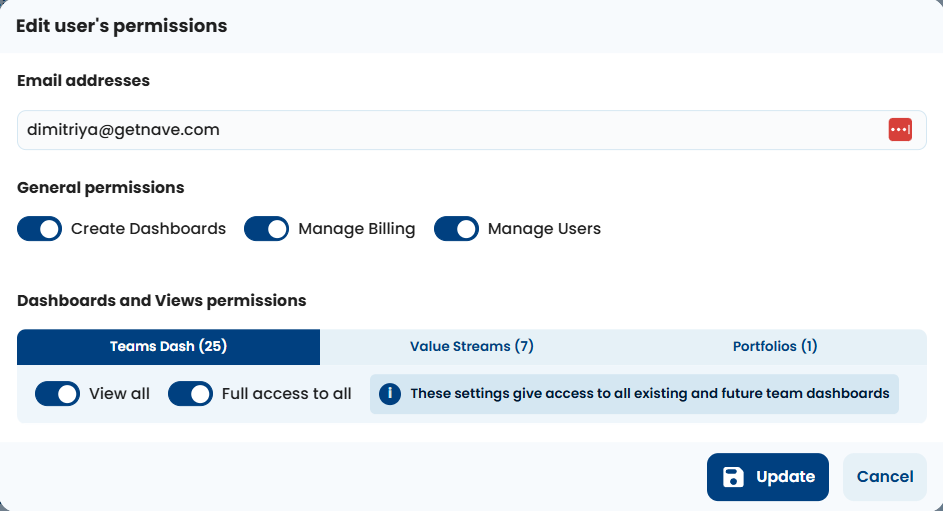Open the Portfolios (1) tab

[775, 347]
